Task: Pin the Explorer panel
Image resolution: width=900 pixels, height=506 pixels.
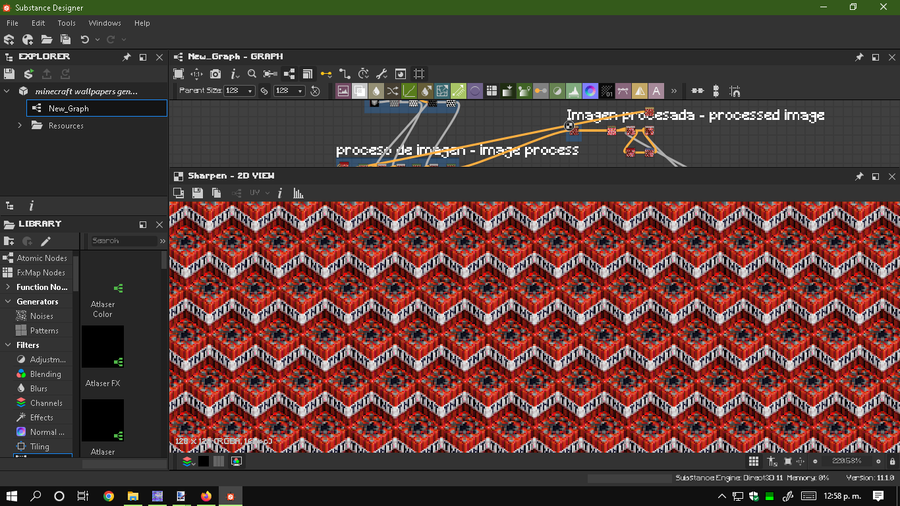Action: pos(126,57)
